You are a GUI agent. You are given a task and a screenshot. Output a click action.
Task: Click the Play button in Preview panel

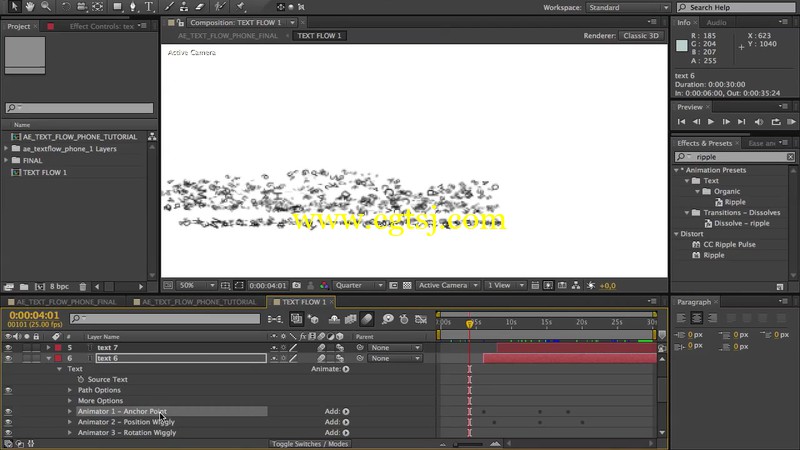click(711, 122)
